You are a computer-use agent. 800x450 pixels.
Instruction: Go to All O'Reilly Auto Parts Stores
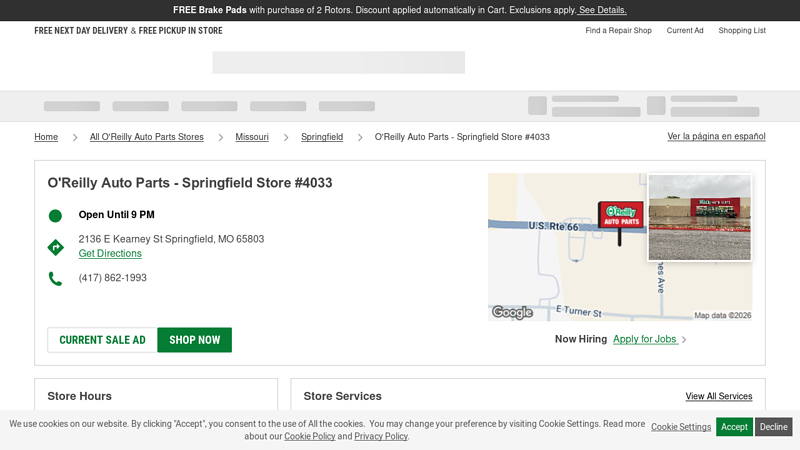[x=146, y=137]
